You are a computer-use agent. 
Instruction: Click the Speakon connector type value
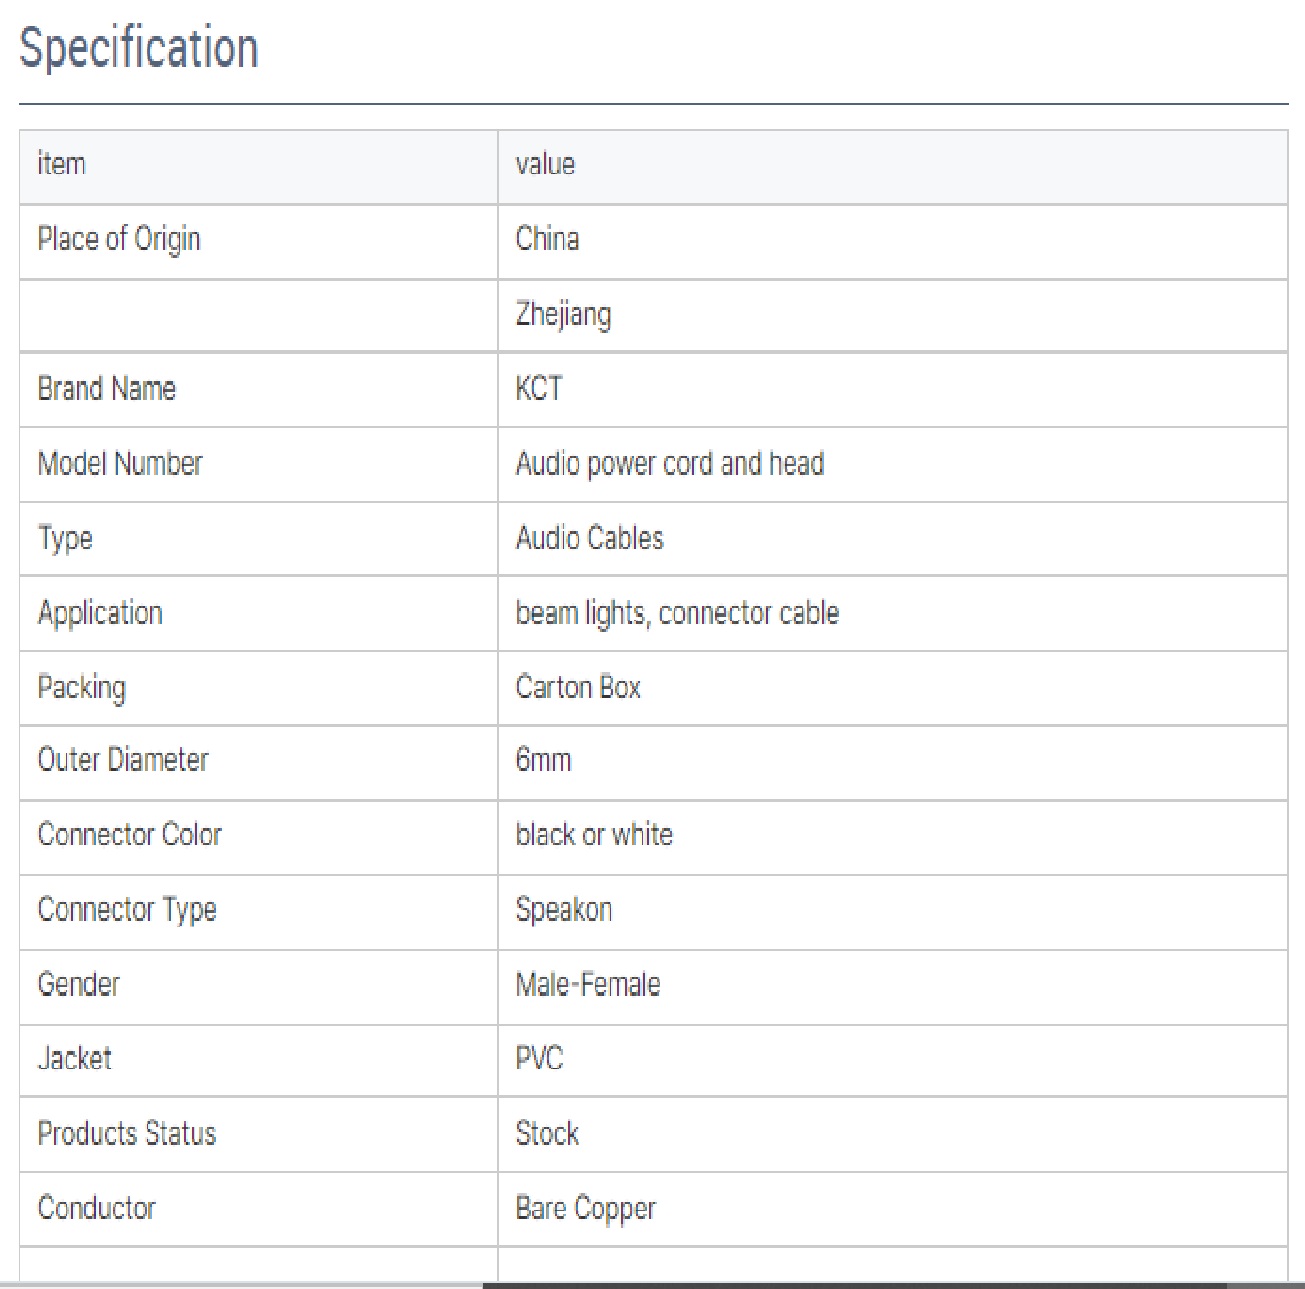point(563,909)
